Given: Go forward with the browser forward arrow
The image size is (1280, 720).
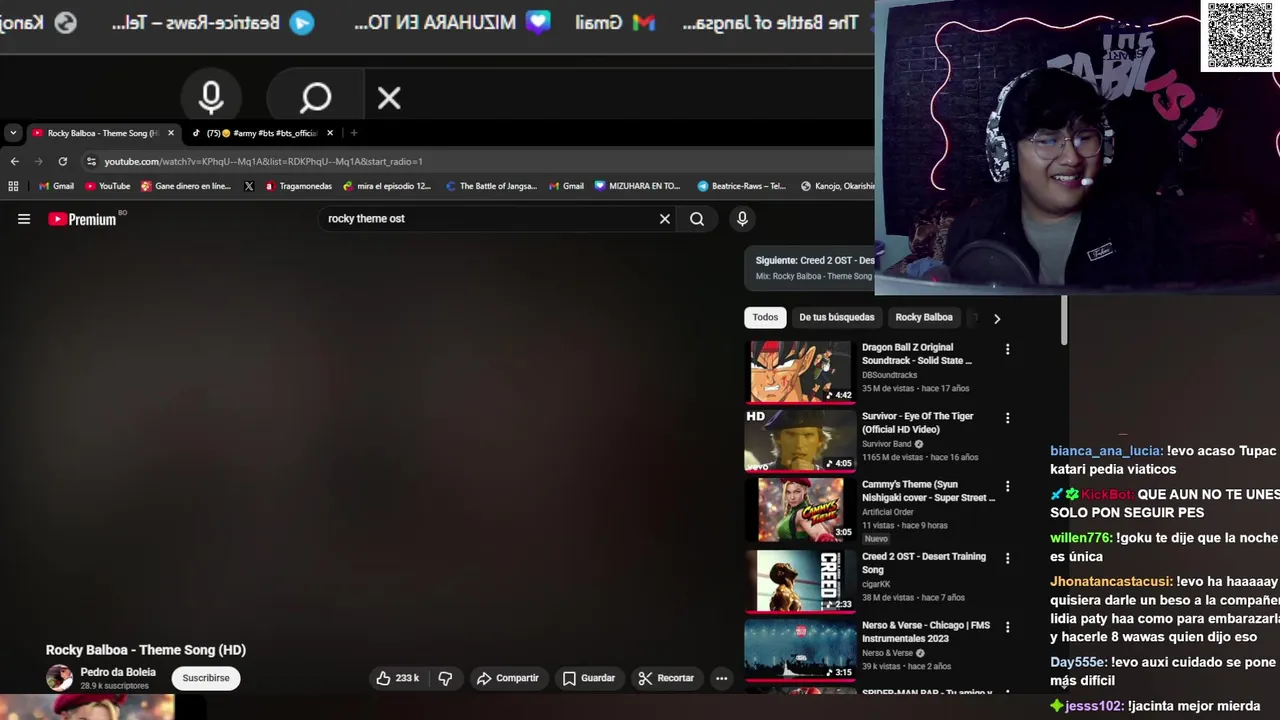Looking at the screenshot, I should coord(38,161).
